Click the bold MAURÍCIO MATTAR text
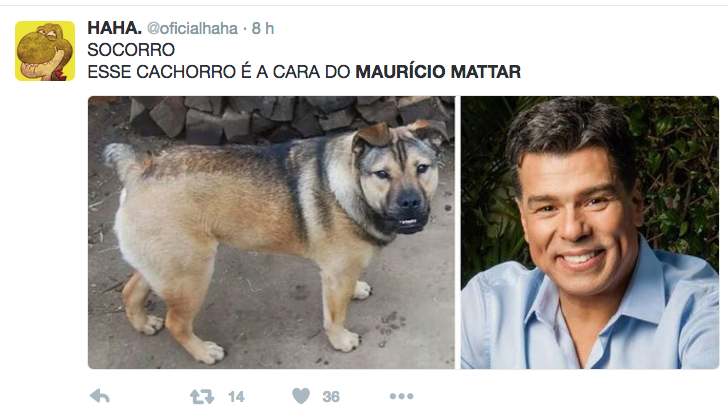 (438, 72)
